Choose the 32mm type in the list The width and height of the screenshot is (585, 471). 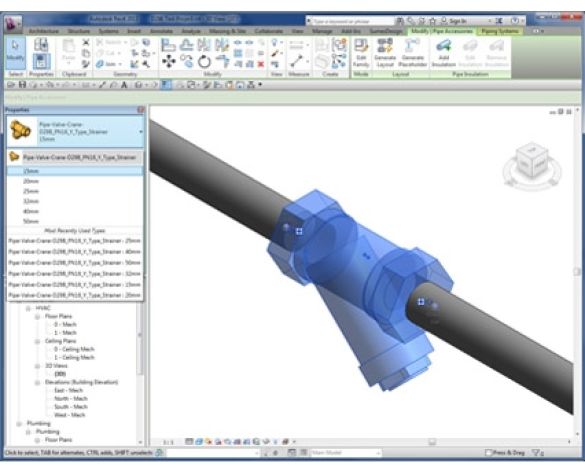(75, 201)
